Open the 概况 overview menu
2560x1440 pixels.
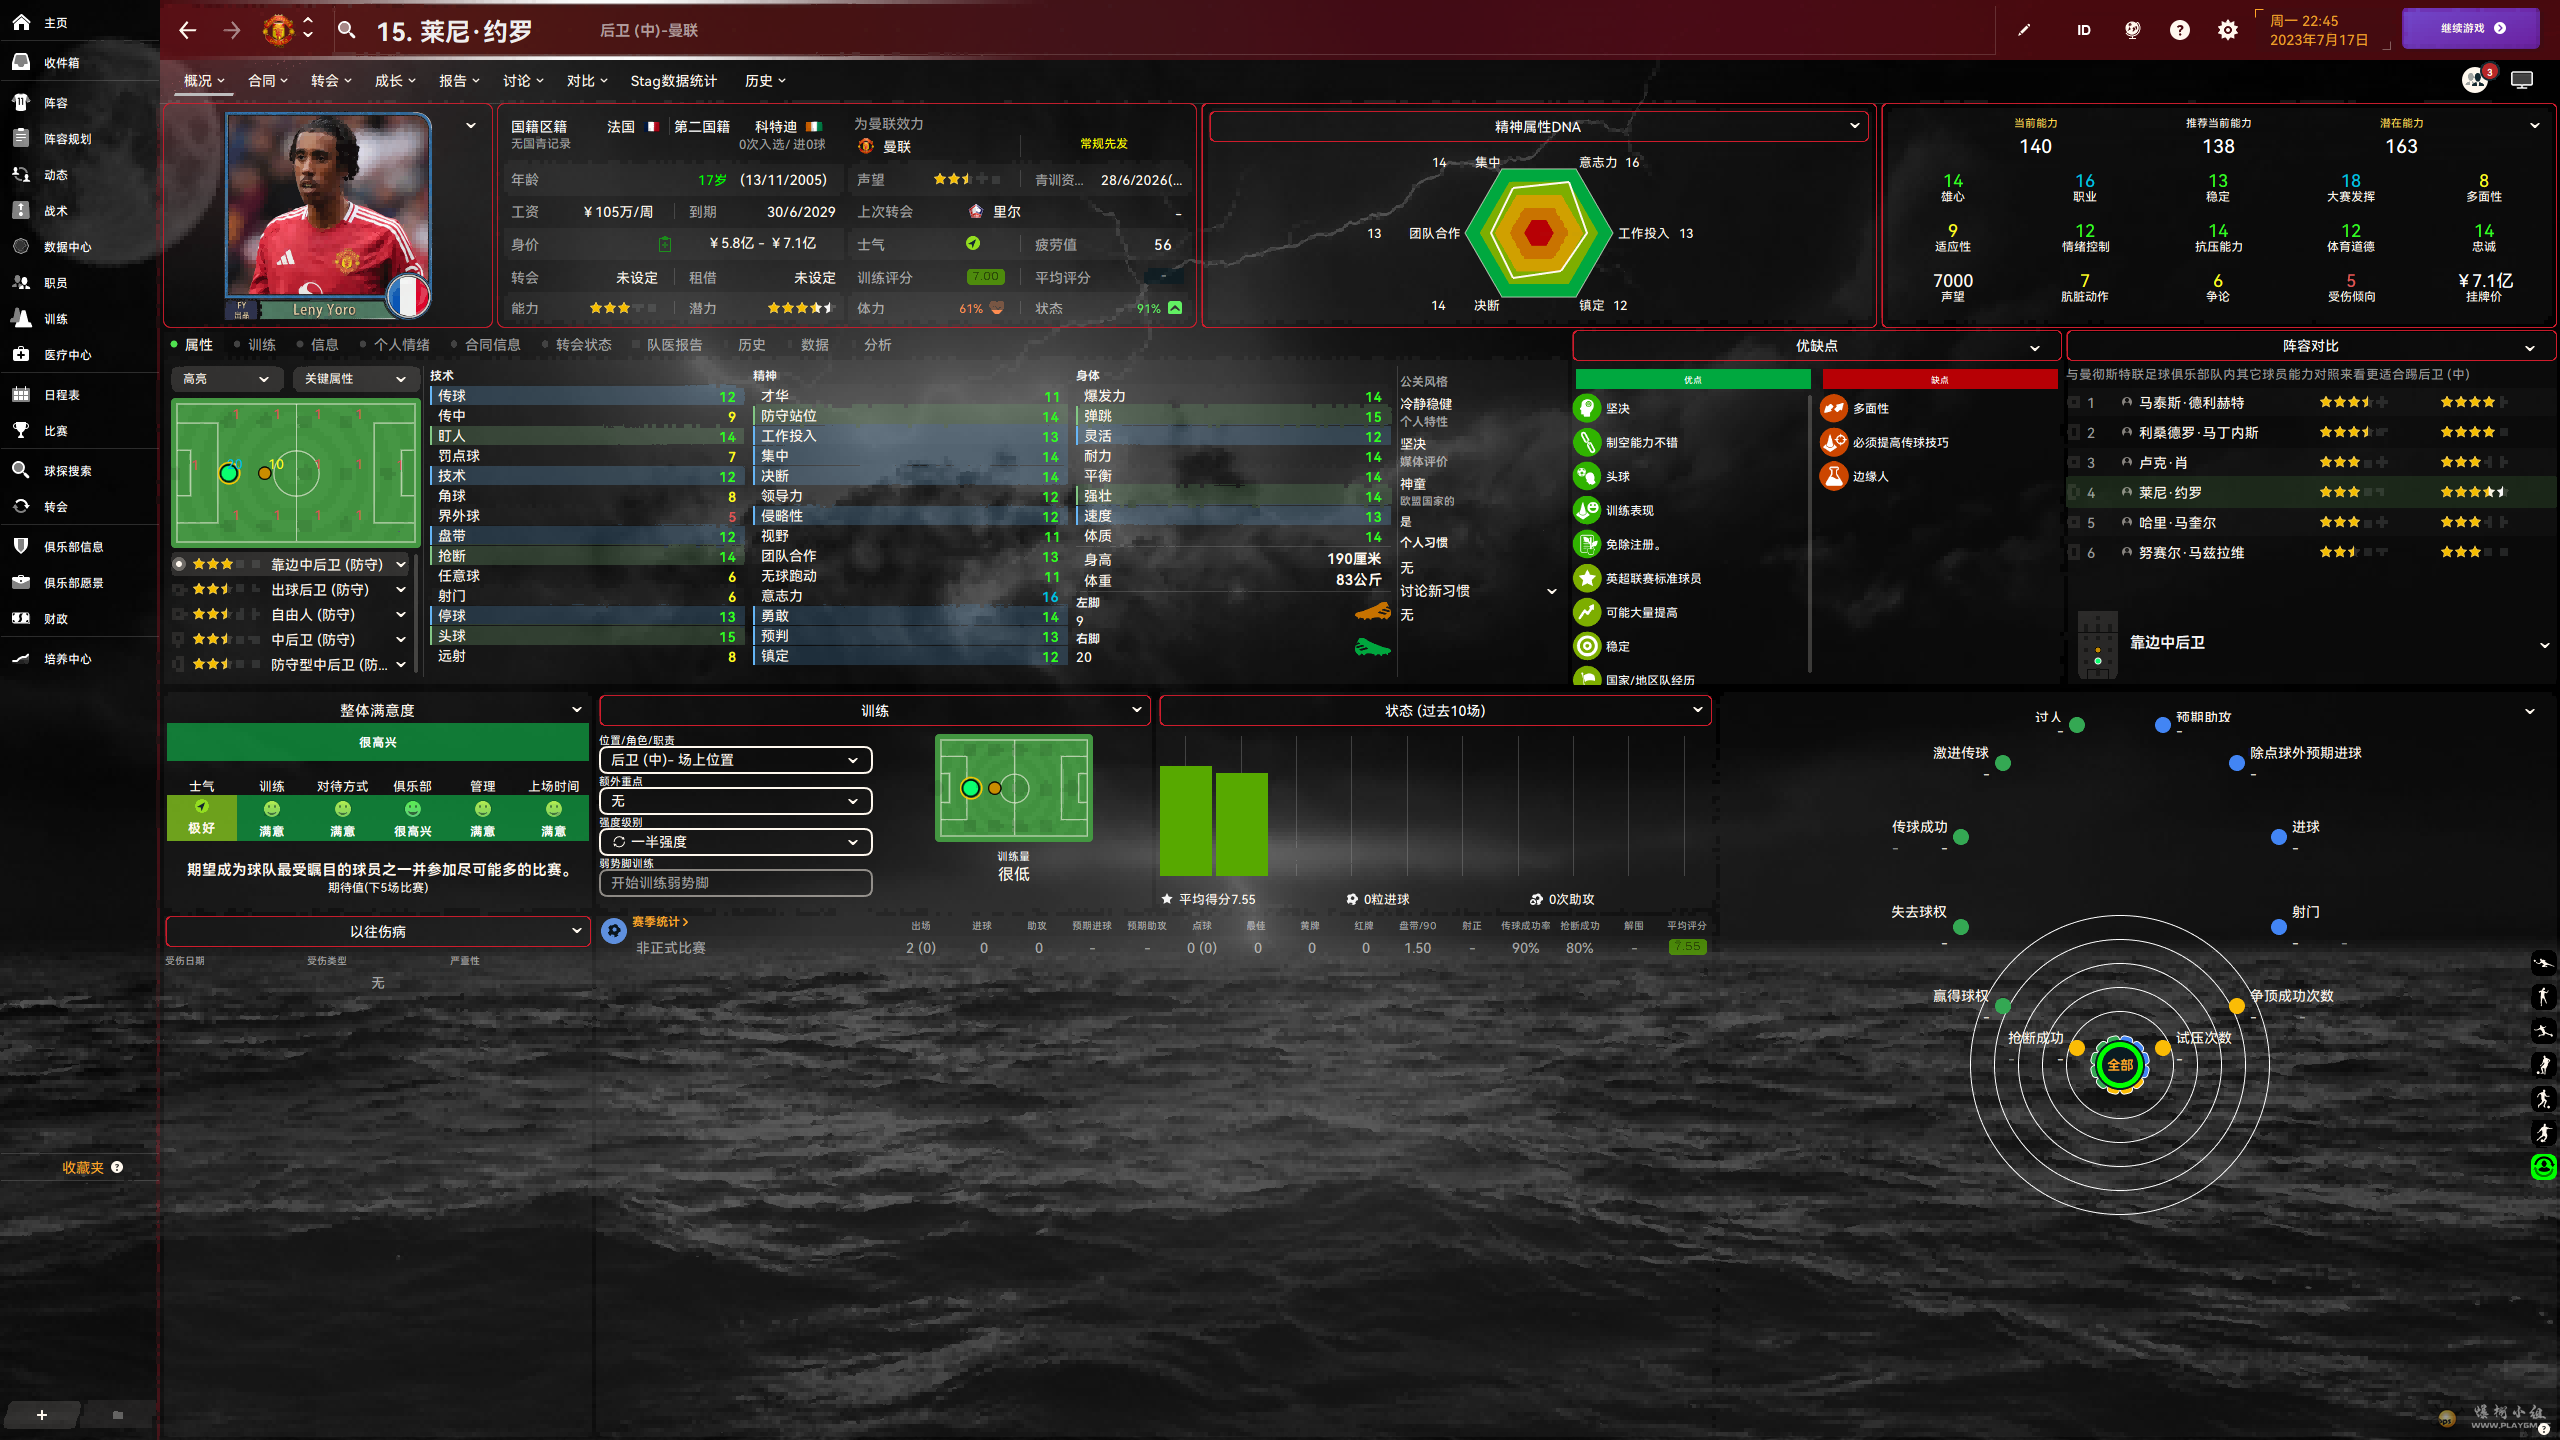[204, 80]
